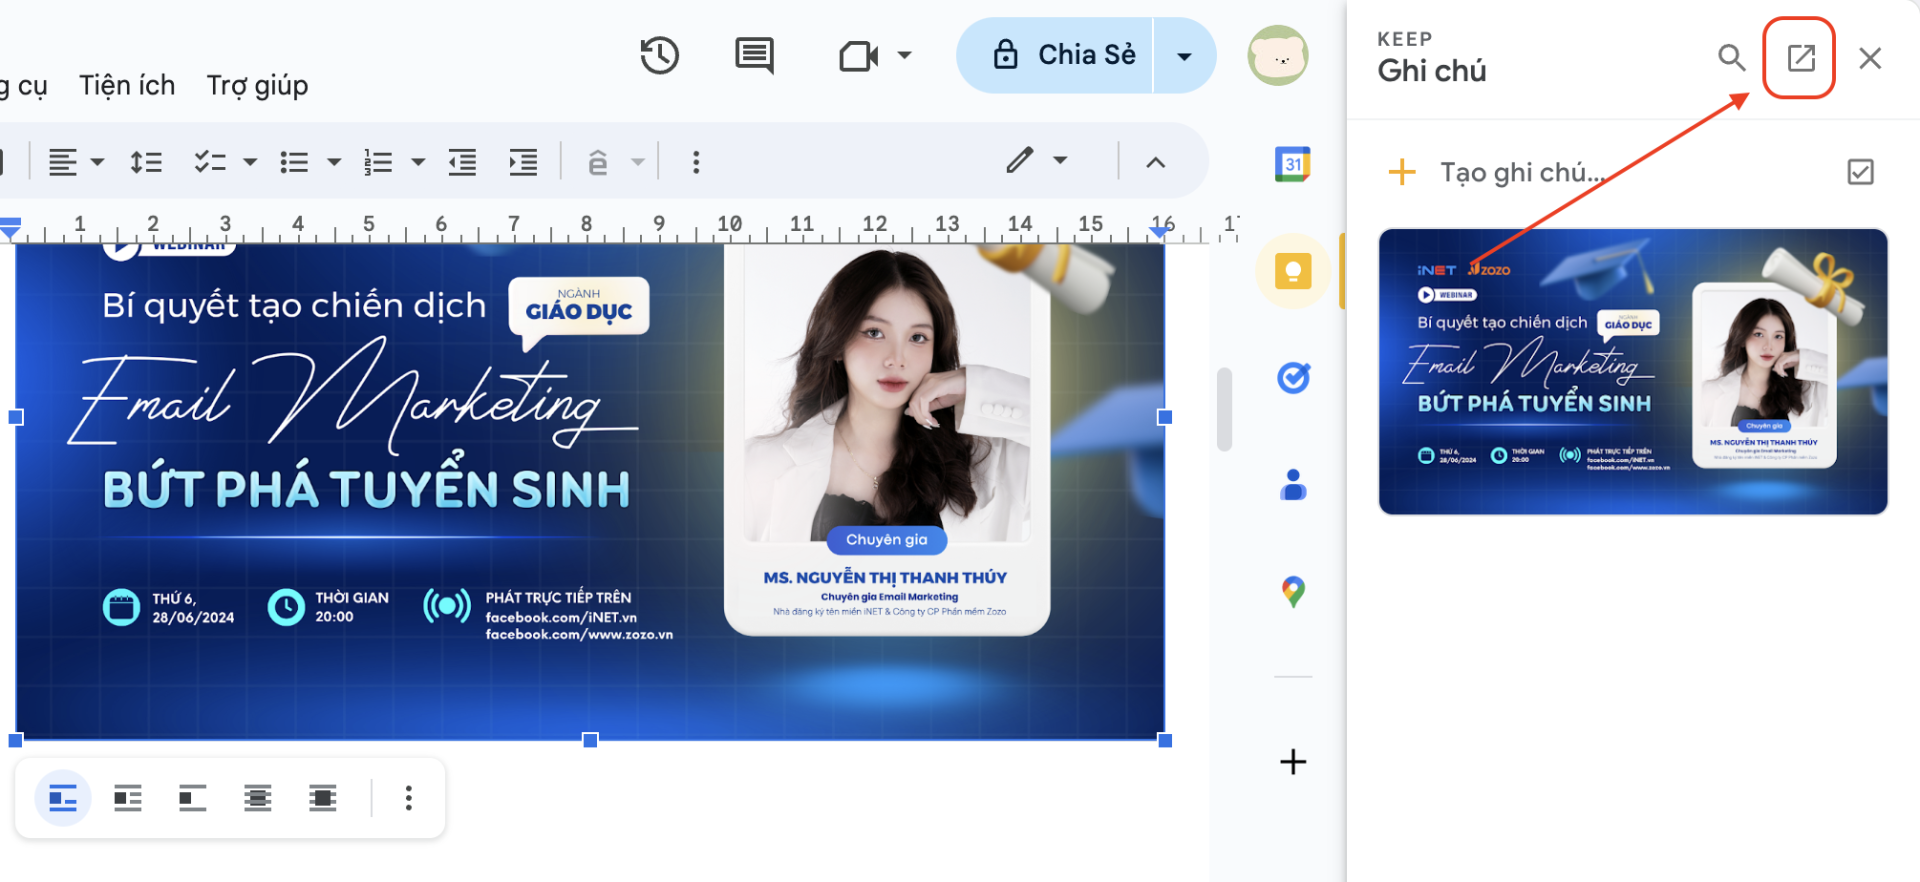The image size is (1920, 882).
Task: Expand the bulleted list options arrow
Action: pos(334,162)
